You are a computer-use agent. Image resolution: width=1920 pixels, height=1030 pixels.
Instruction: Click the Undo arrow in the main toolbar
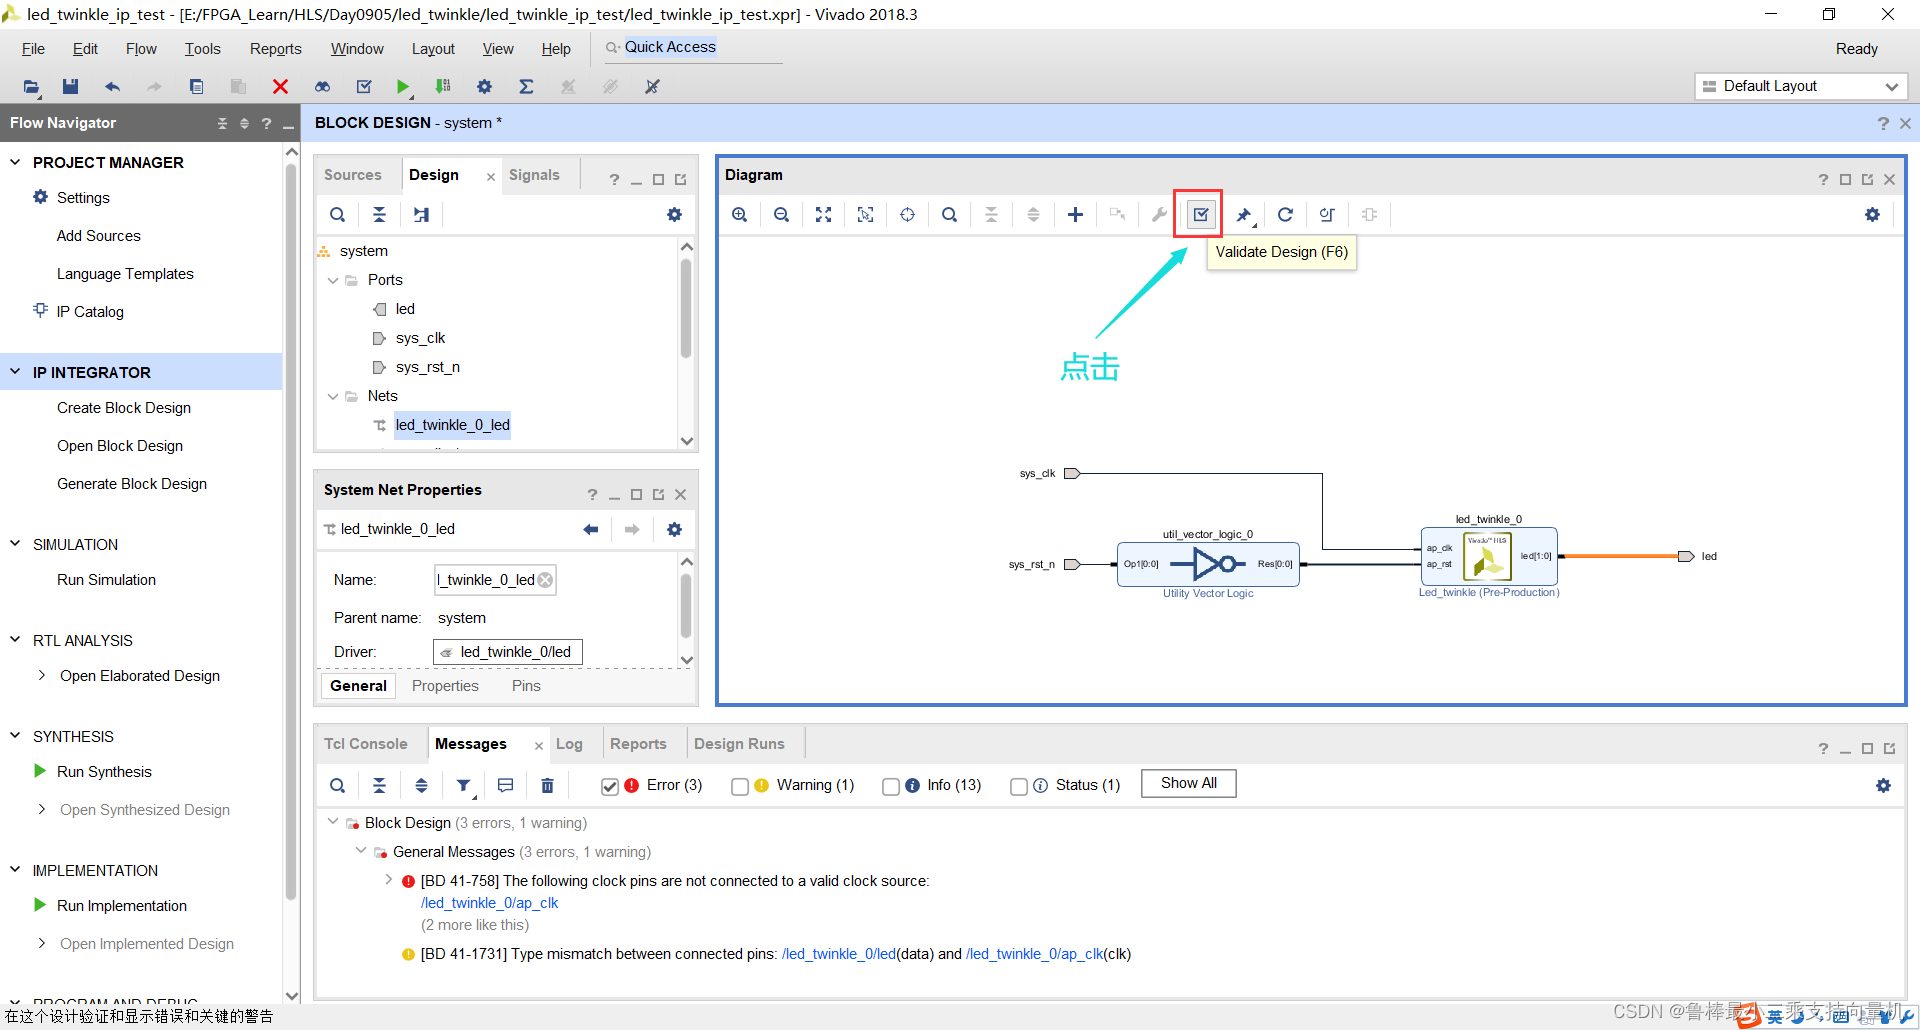(x=112, y=87)
